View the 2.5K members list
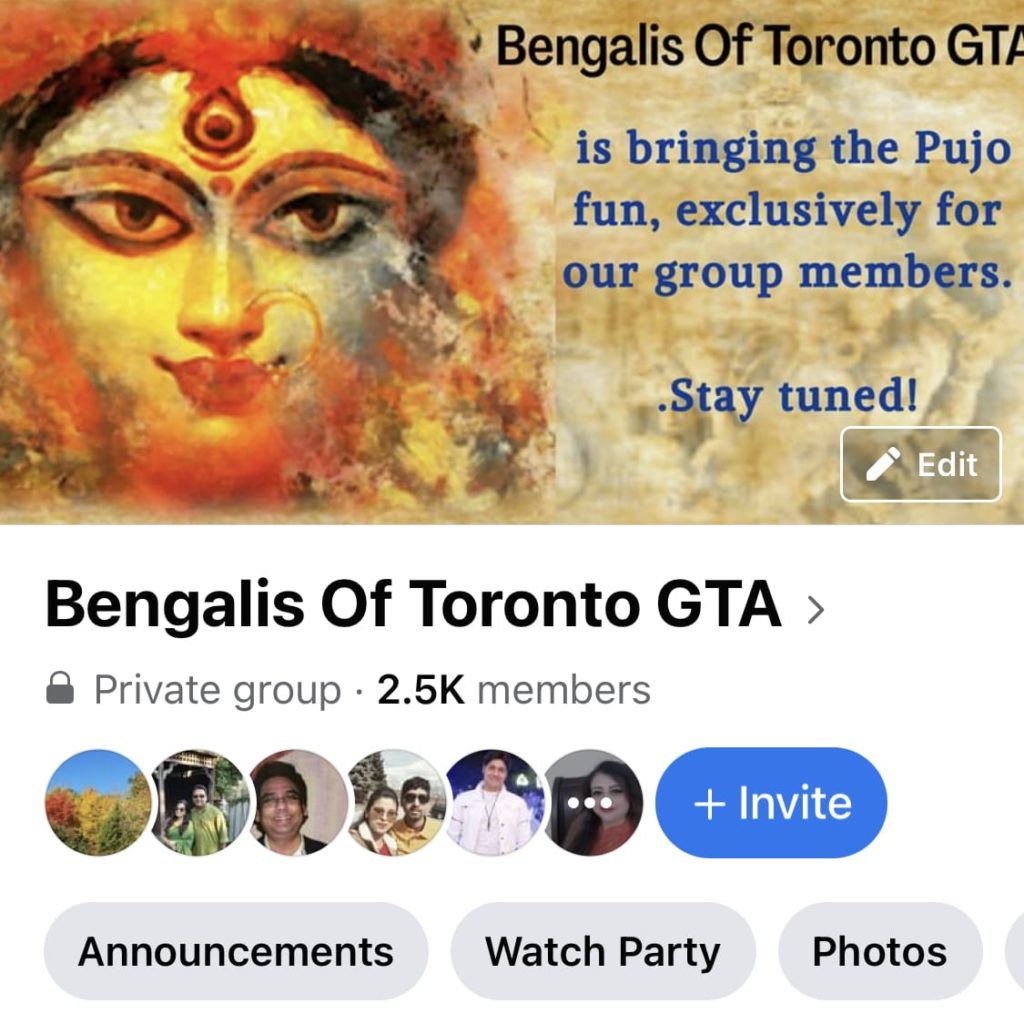Viewport: 1024px width, 1024px height. click(x=514, y=690)
